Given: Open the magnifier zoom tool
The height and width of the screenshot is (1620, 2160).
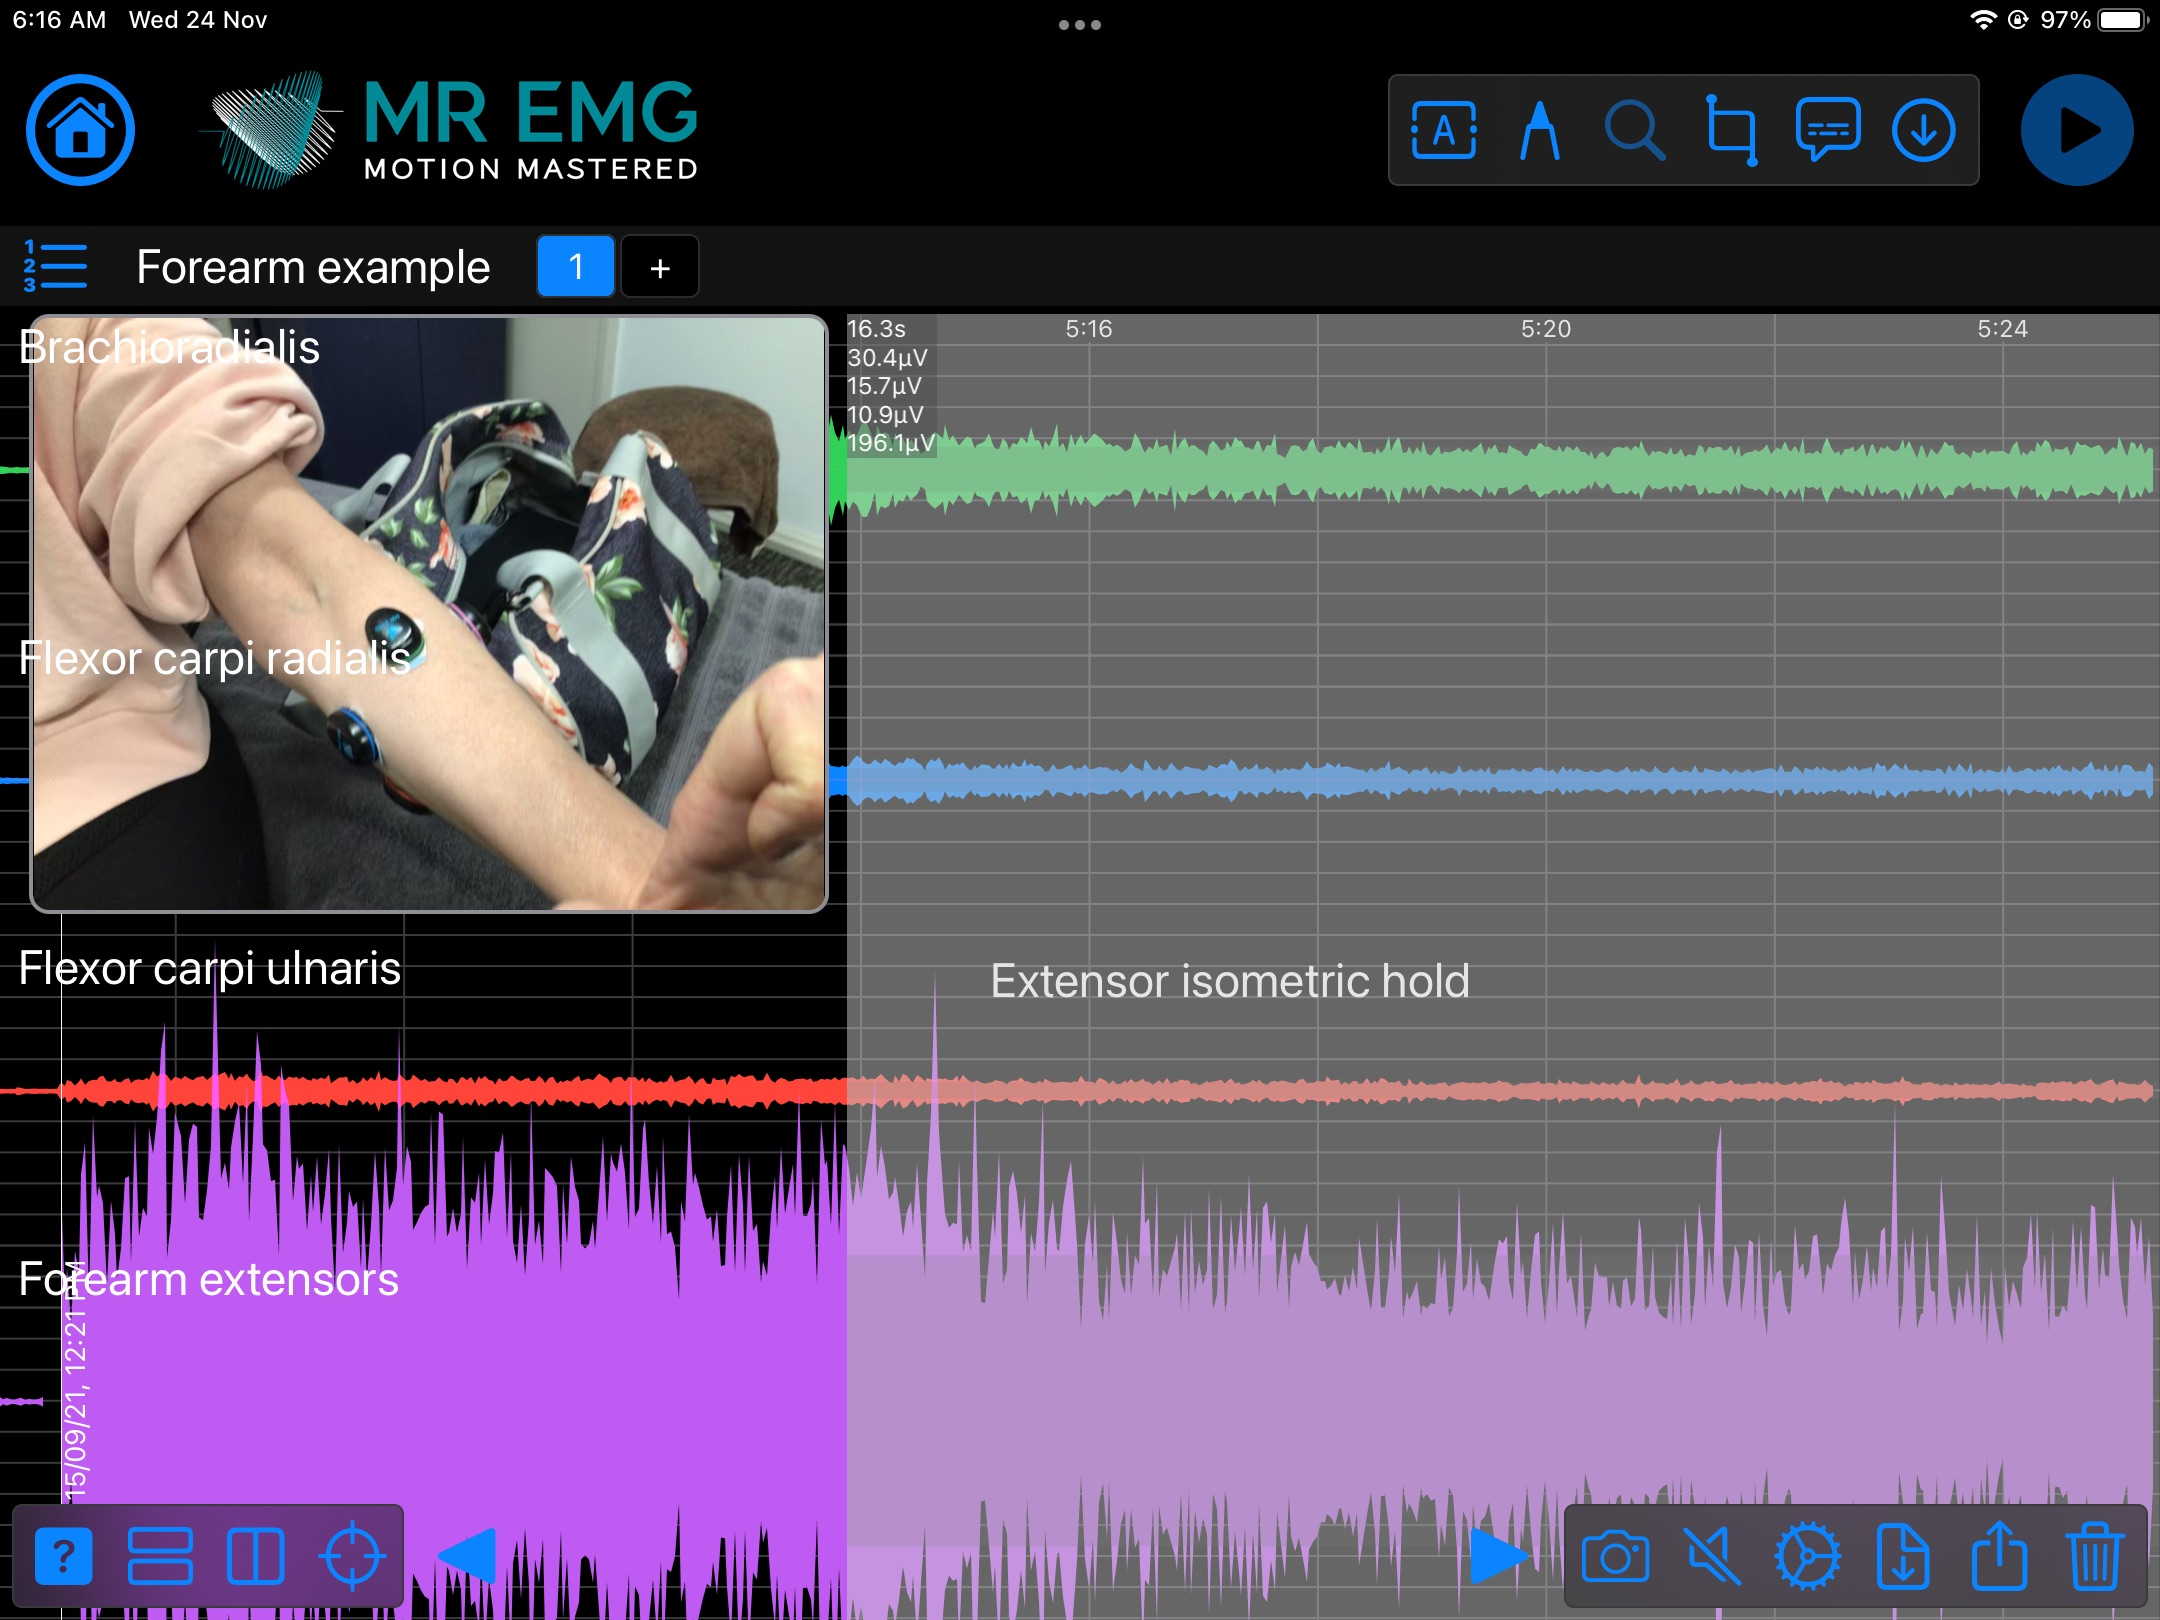Looking at the screenshot, I should click(1634, 131).
